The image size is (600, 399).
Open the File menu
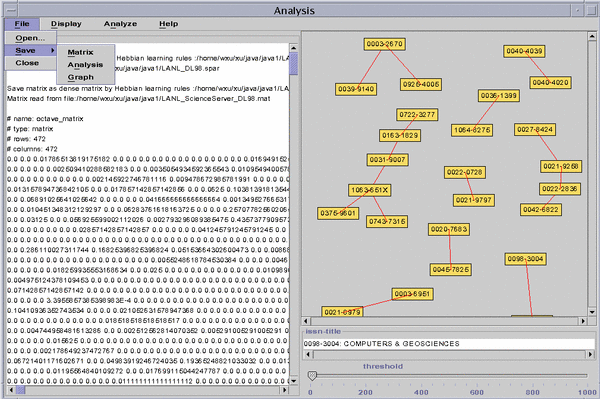point(22,24)
